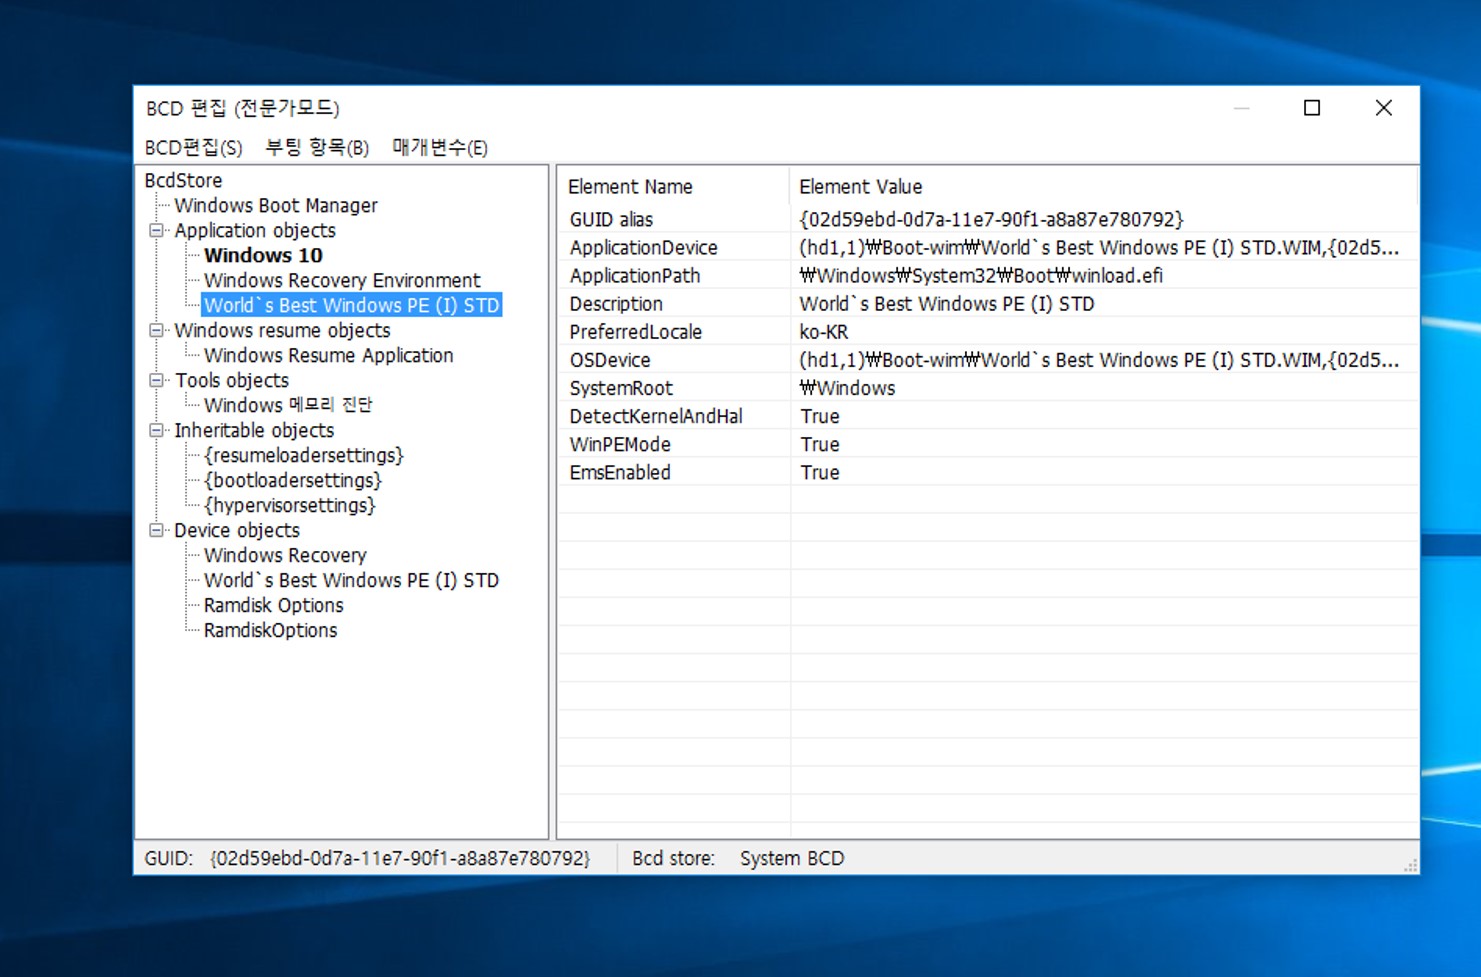This screenshot has width=1481, height=977.
Task: Select the bold Windows 10 entry
Action: pyautogui.click(x=263, y=256)
